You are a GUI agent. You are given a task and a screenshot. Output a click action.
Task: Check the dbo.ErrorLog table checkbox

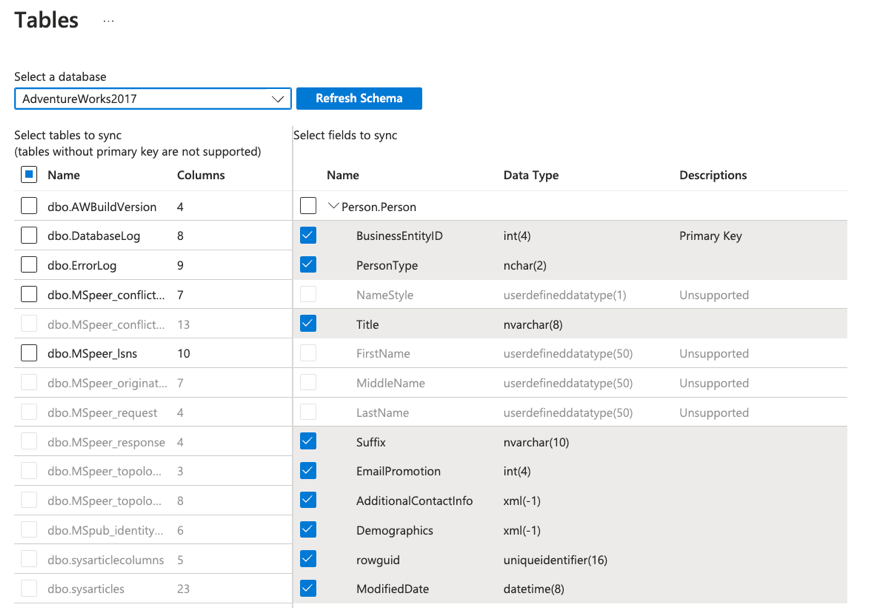coord(29,265)
